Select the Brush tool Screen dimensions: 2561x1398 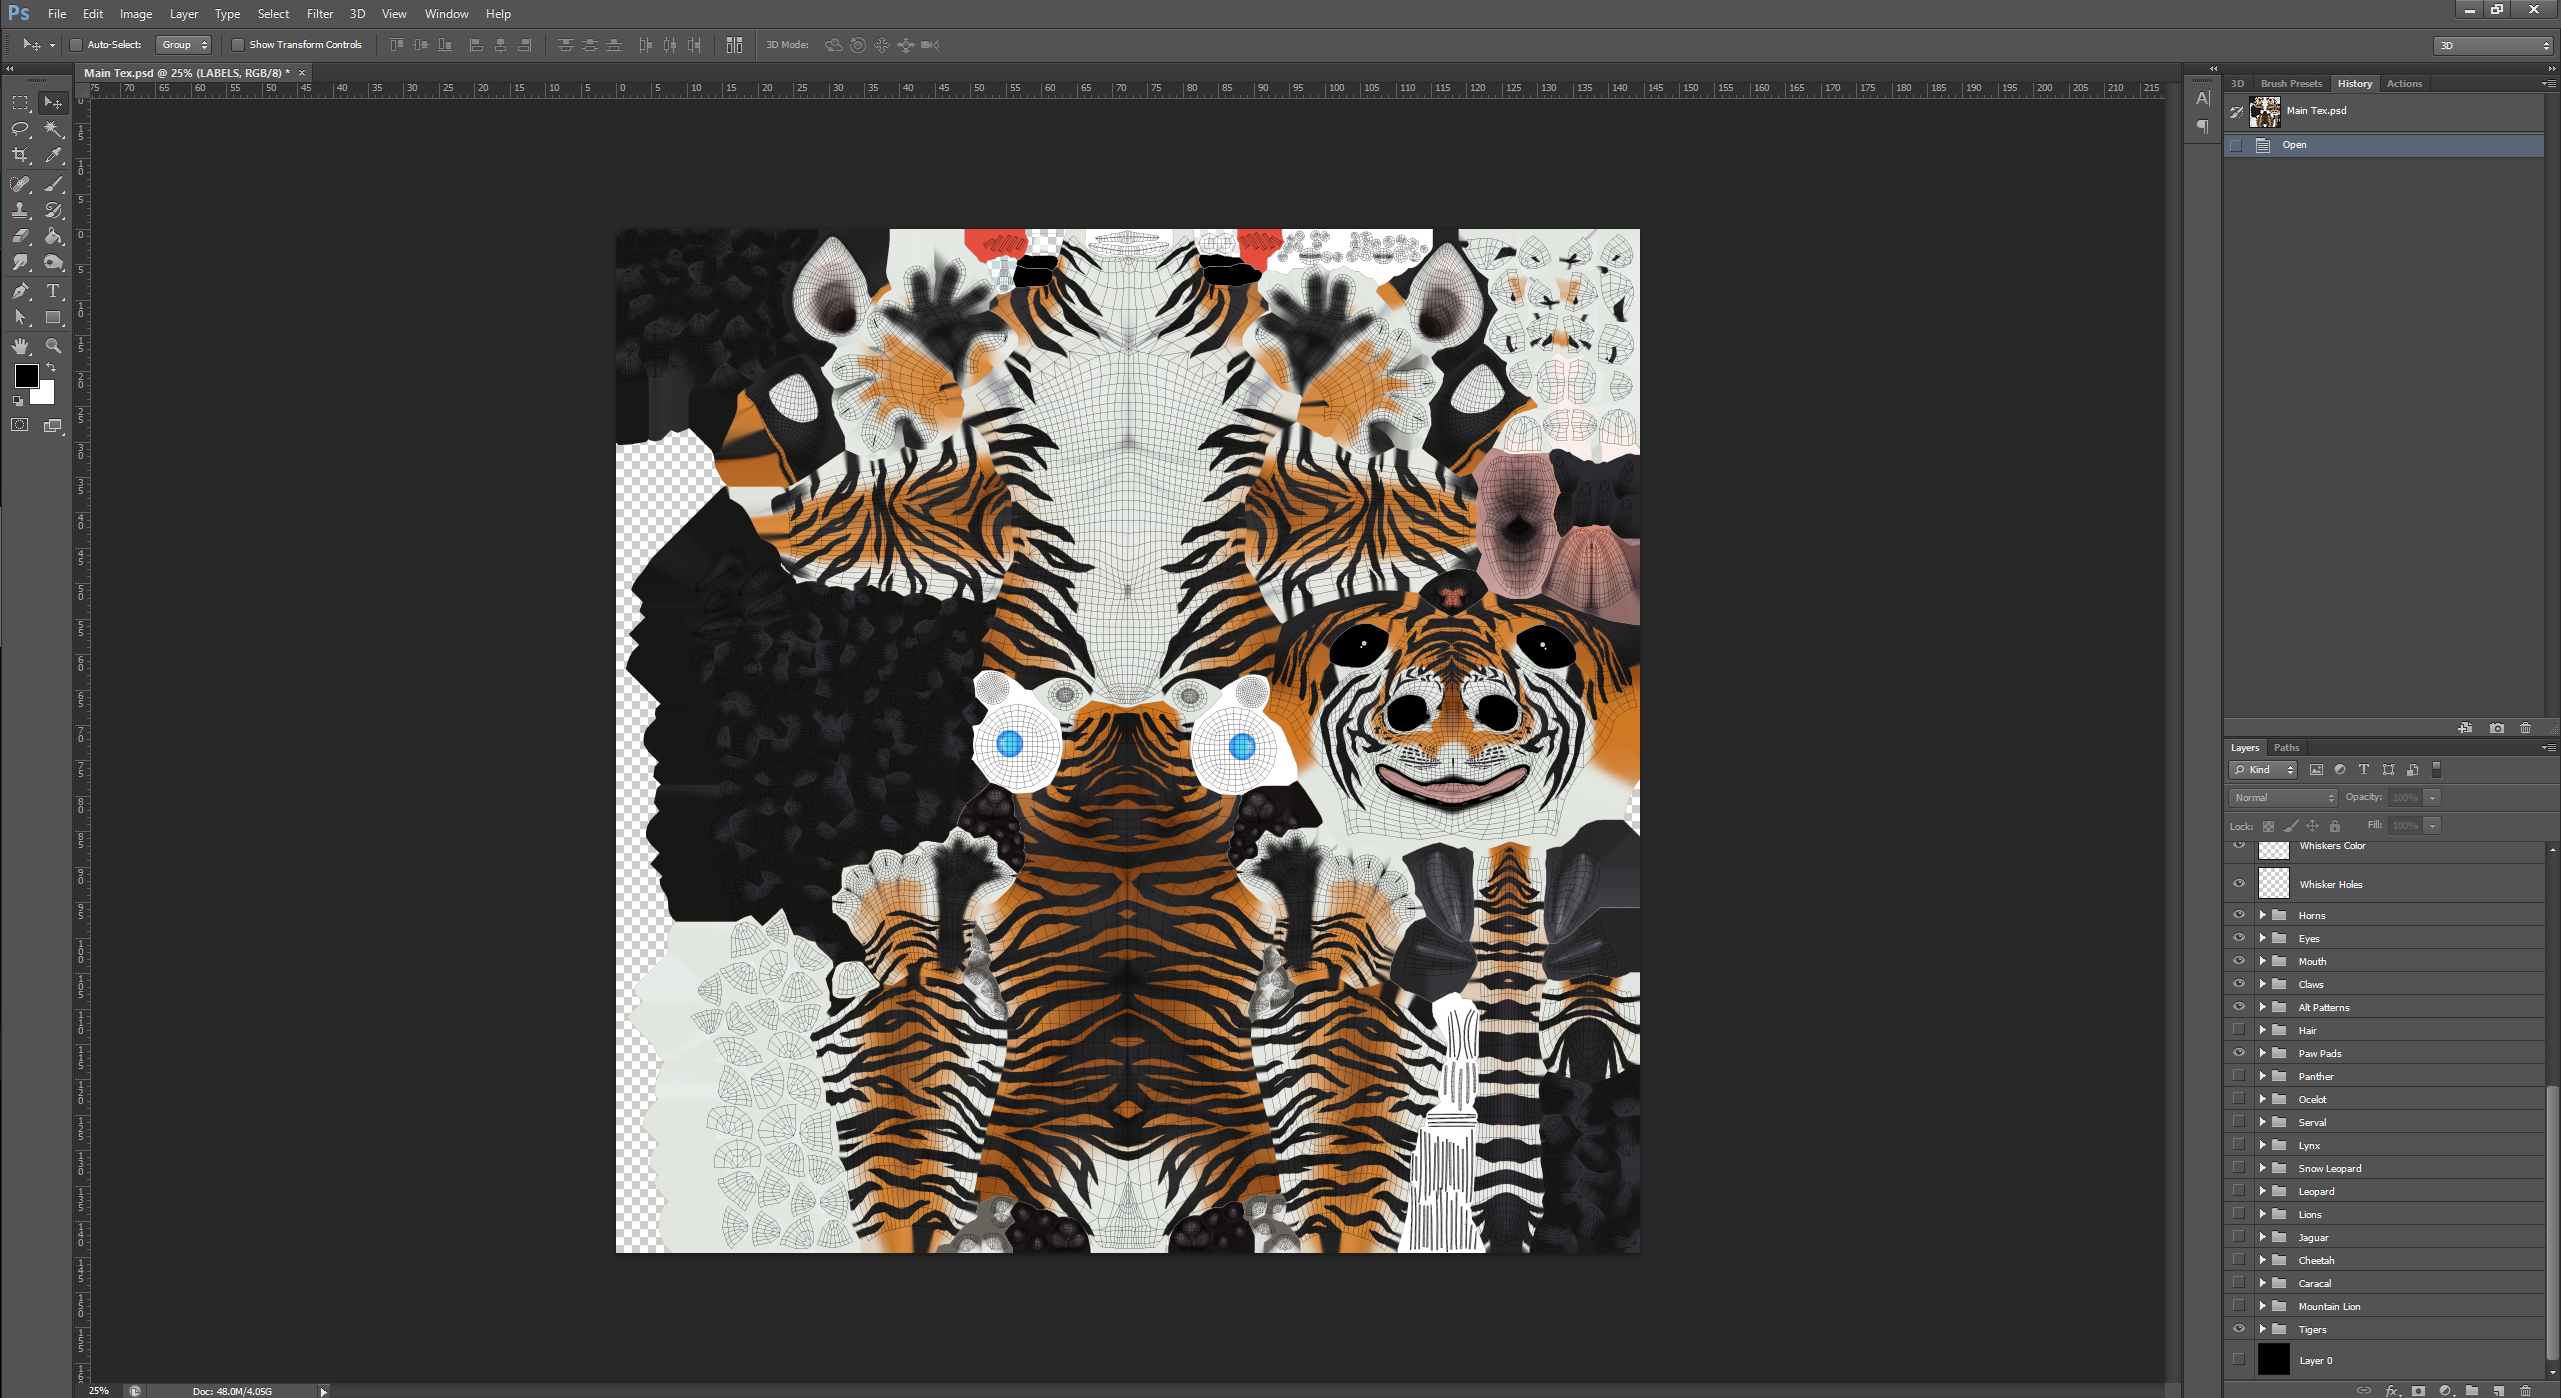(54, 184)
